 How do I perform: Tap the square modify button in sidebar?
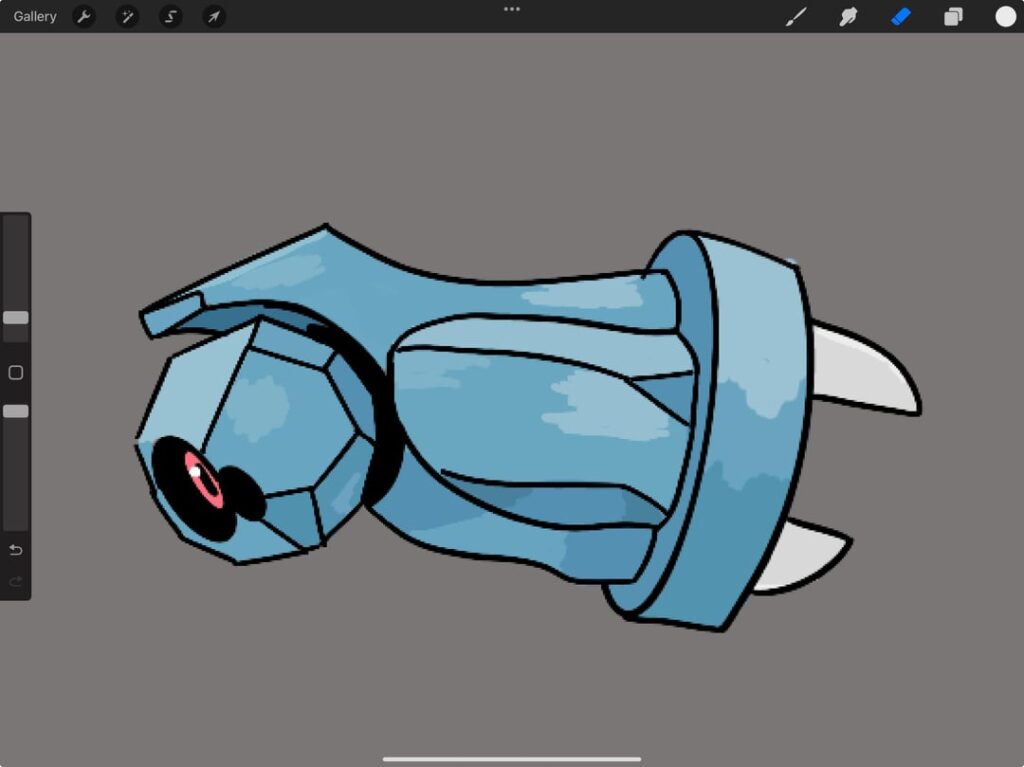[16, 372]
